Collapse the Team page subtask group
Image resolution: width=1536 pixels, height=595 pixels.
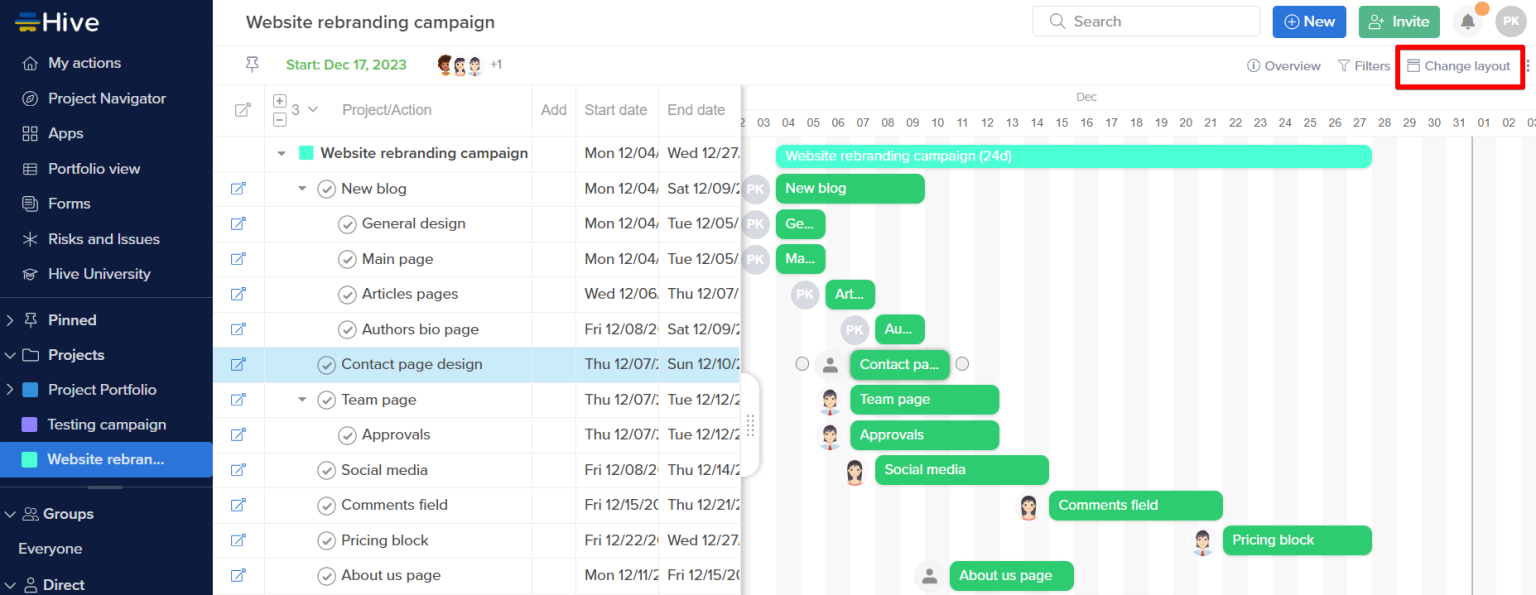(302, 399)
